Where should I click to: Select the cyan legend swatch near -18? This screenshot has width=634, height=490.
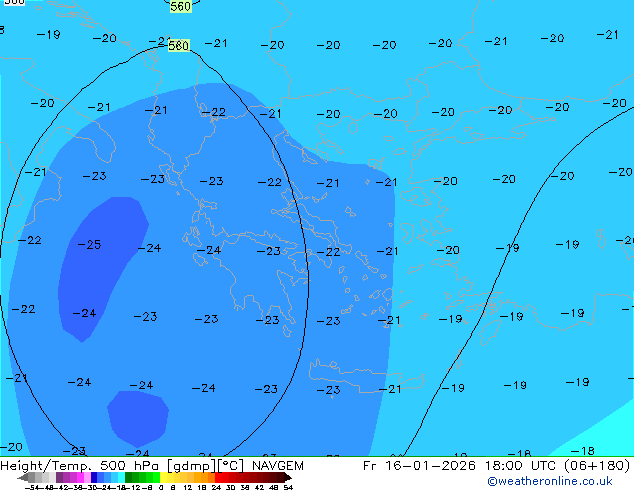[x=121, y=477]
